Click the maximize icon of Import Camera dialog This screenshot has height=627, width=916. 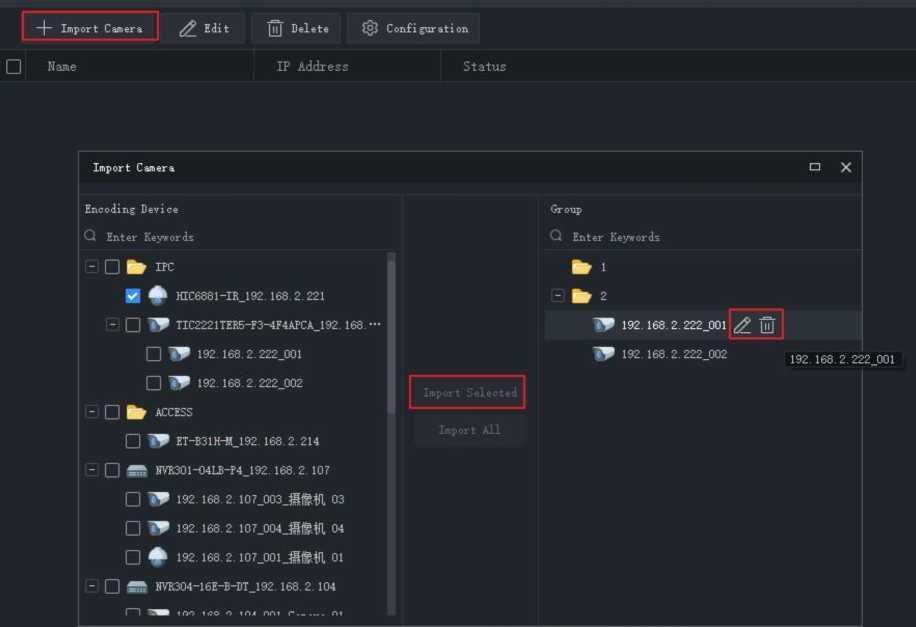point(815,167)
